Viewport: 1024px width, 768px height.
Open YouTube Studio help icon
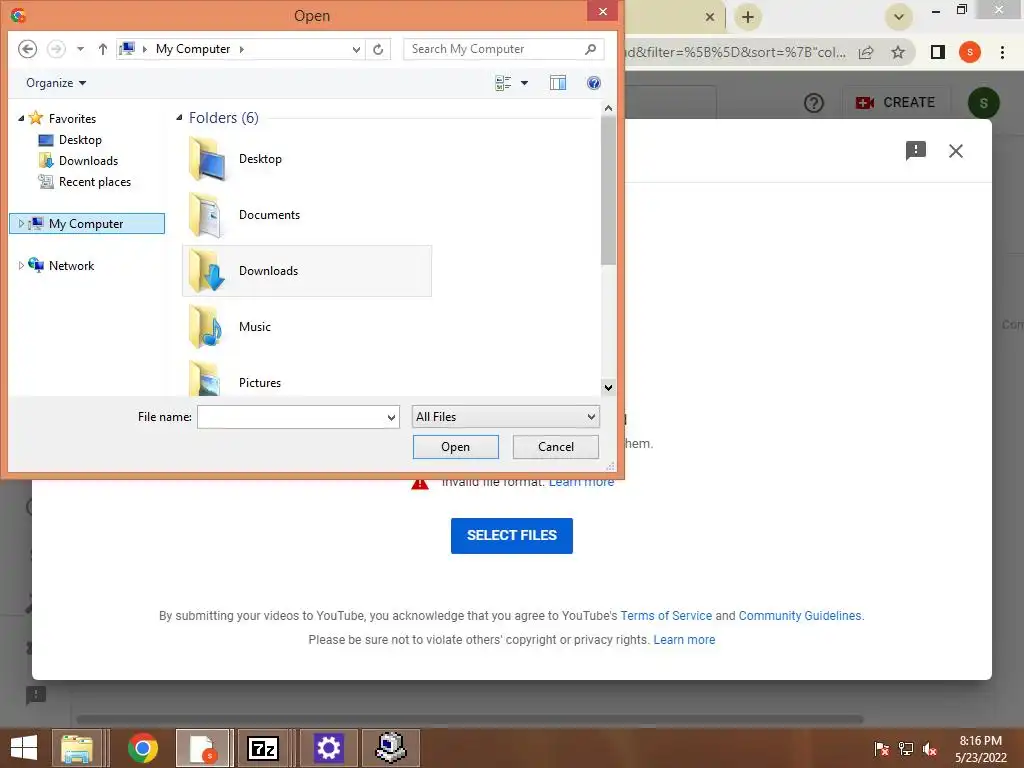pos(814,103)
